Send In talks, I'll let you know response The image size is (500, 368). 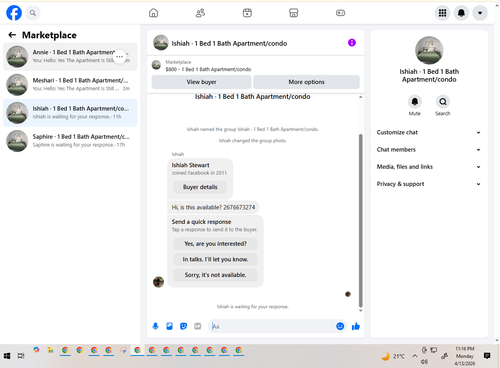pos(215,259)
